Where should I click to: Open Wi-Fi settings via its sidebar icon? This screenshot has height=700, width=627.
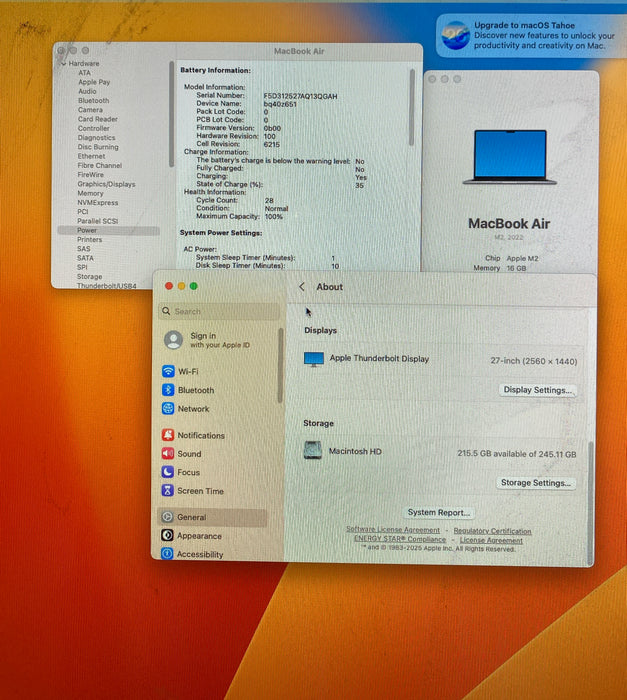click(168, 371)
